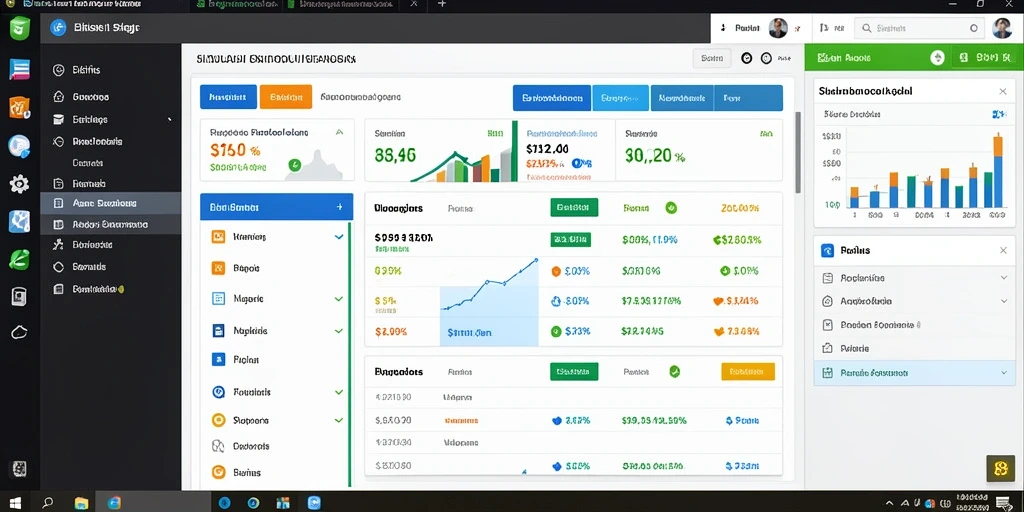Viewport: 1024px width, 512px height.
Task: Toggle green checkmark beside the document-icon list row
Action: tap(338, 298)
